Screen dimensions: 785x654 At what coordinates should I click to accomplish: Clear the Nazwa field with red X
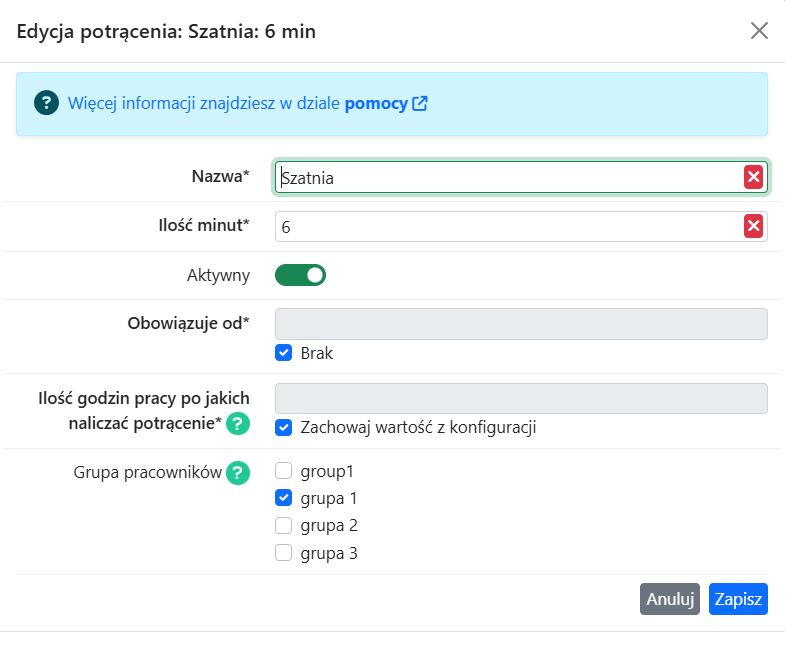[x=753, y=177]
